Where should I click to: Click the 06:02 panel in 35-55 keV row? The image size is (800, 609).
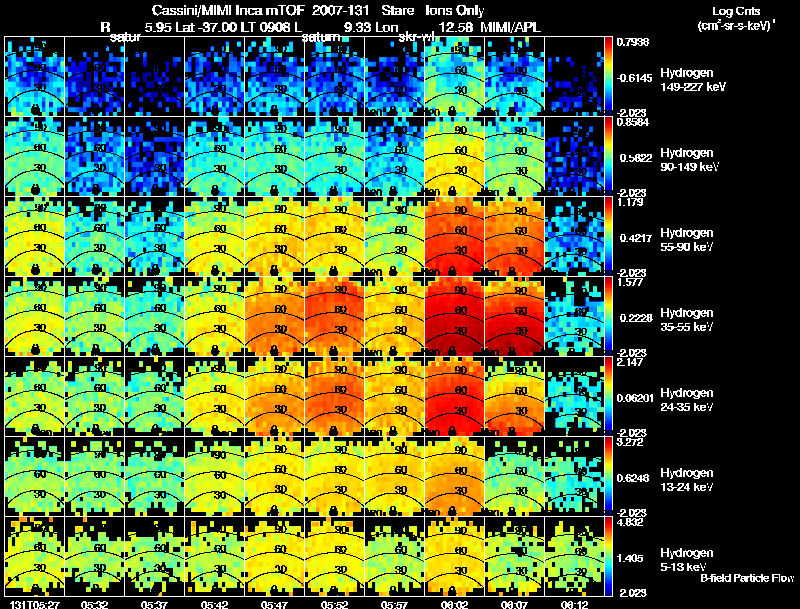pyautogui.click(x=454, y=316)
